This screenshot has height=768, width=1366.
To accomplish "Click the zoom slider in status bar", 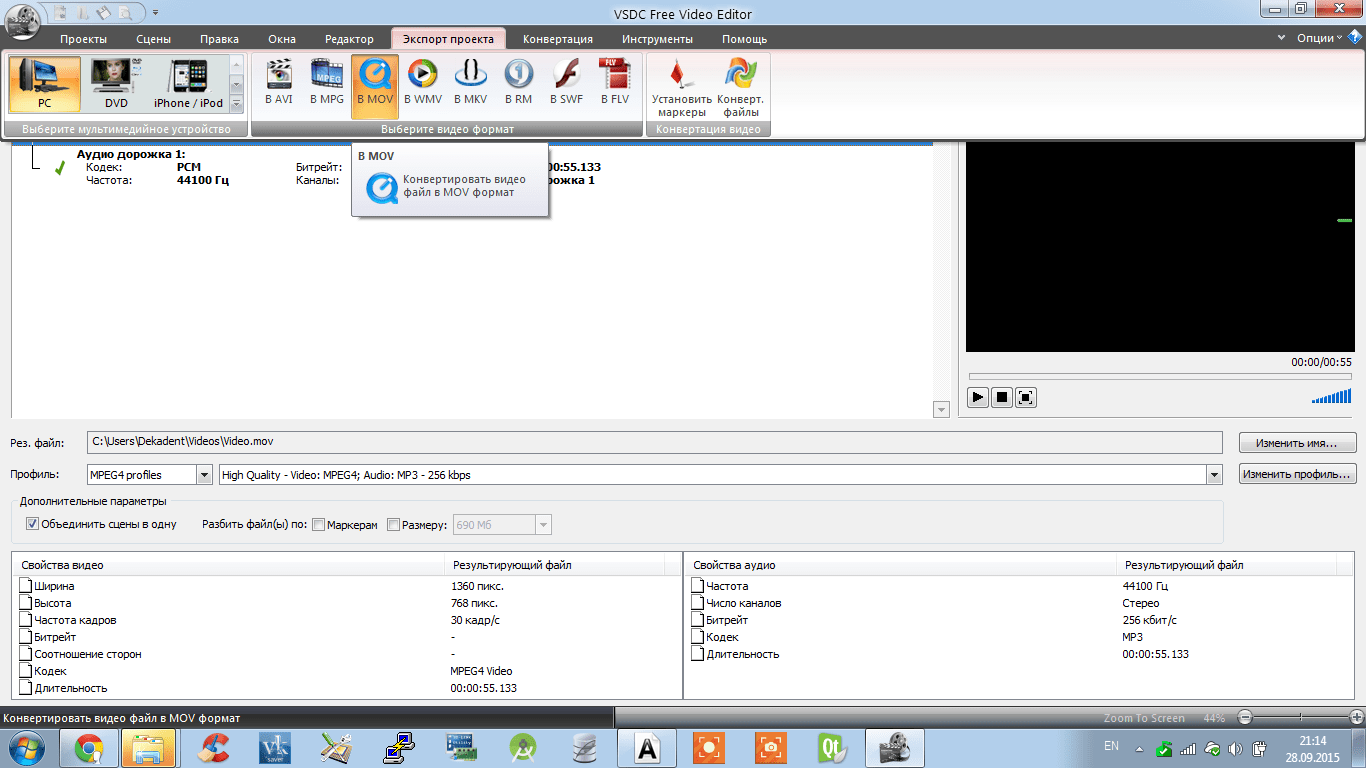I will click(1300, 718).
